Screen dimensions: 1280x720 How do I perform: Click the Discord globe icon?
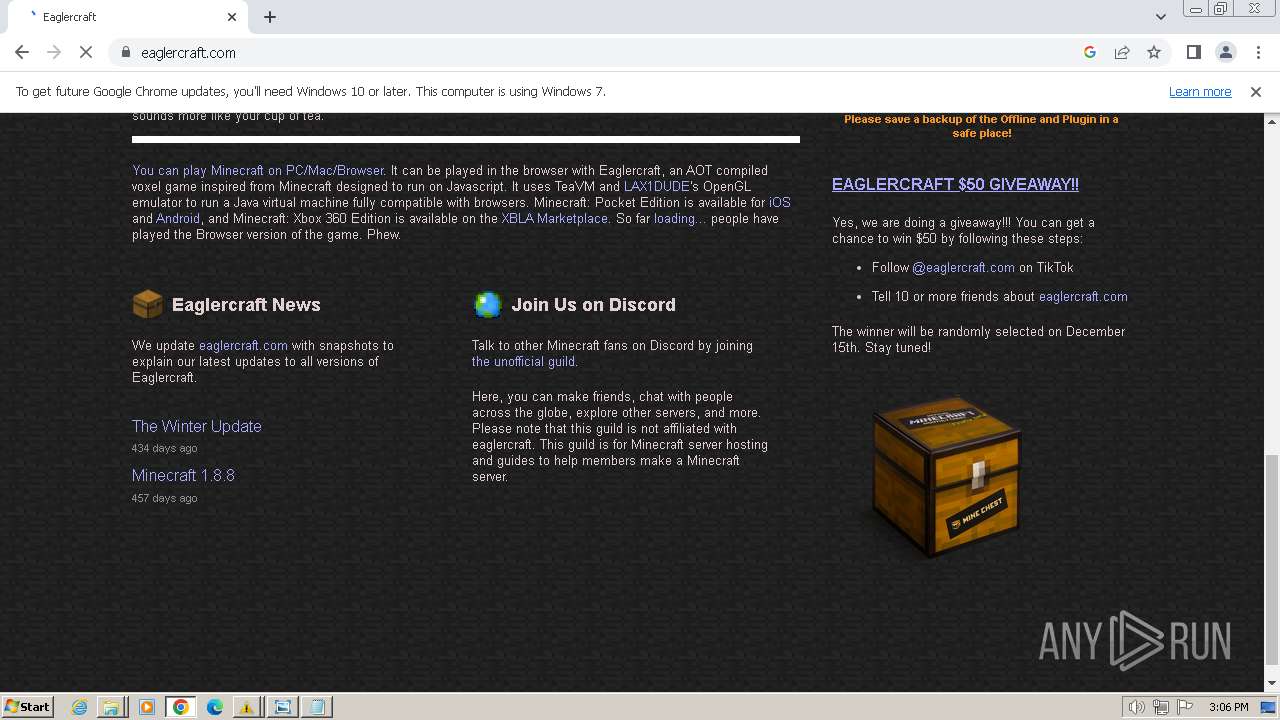click(487, 304)
